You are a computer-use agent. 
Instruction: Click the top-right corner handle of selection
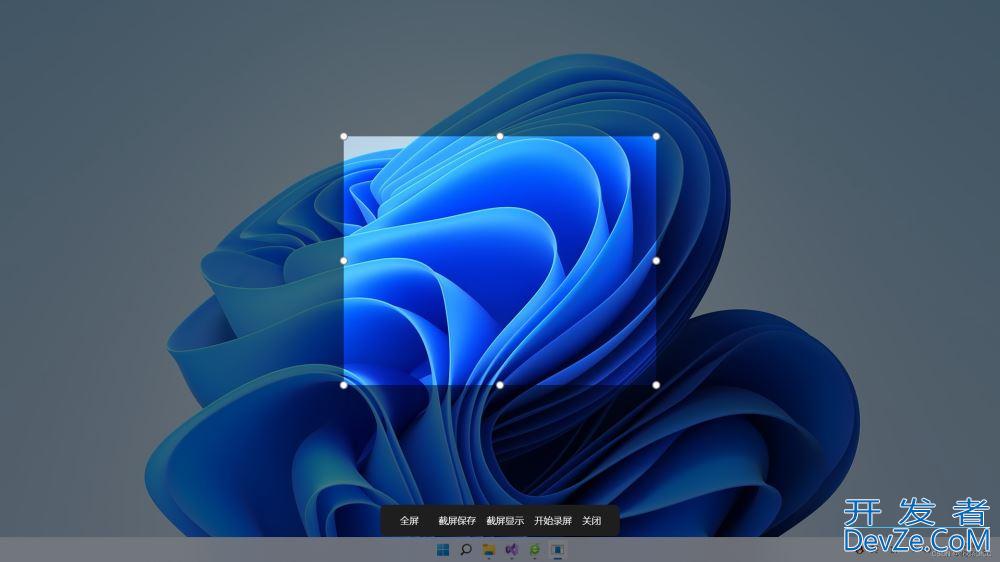coord(656,137)
